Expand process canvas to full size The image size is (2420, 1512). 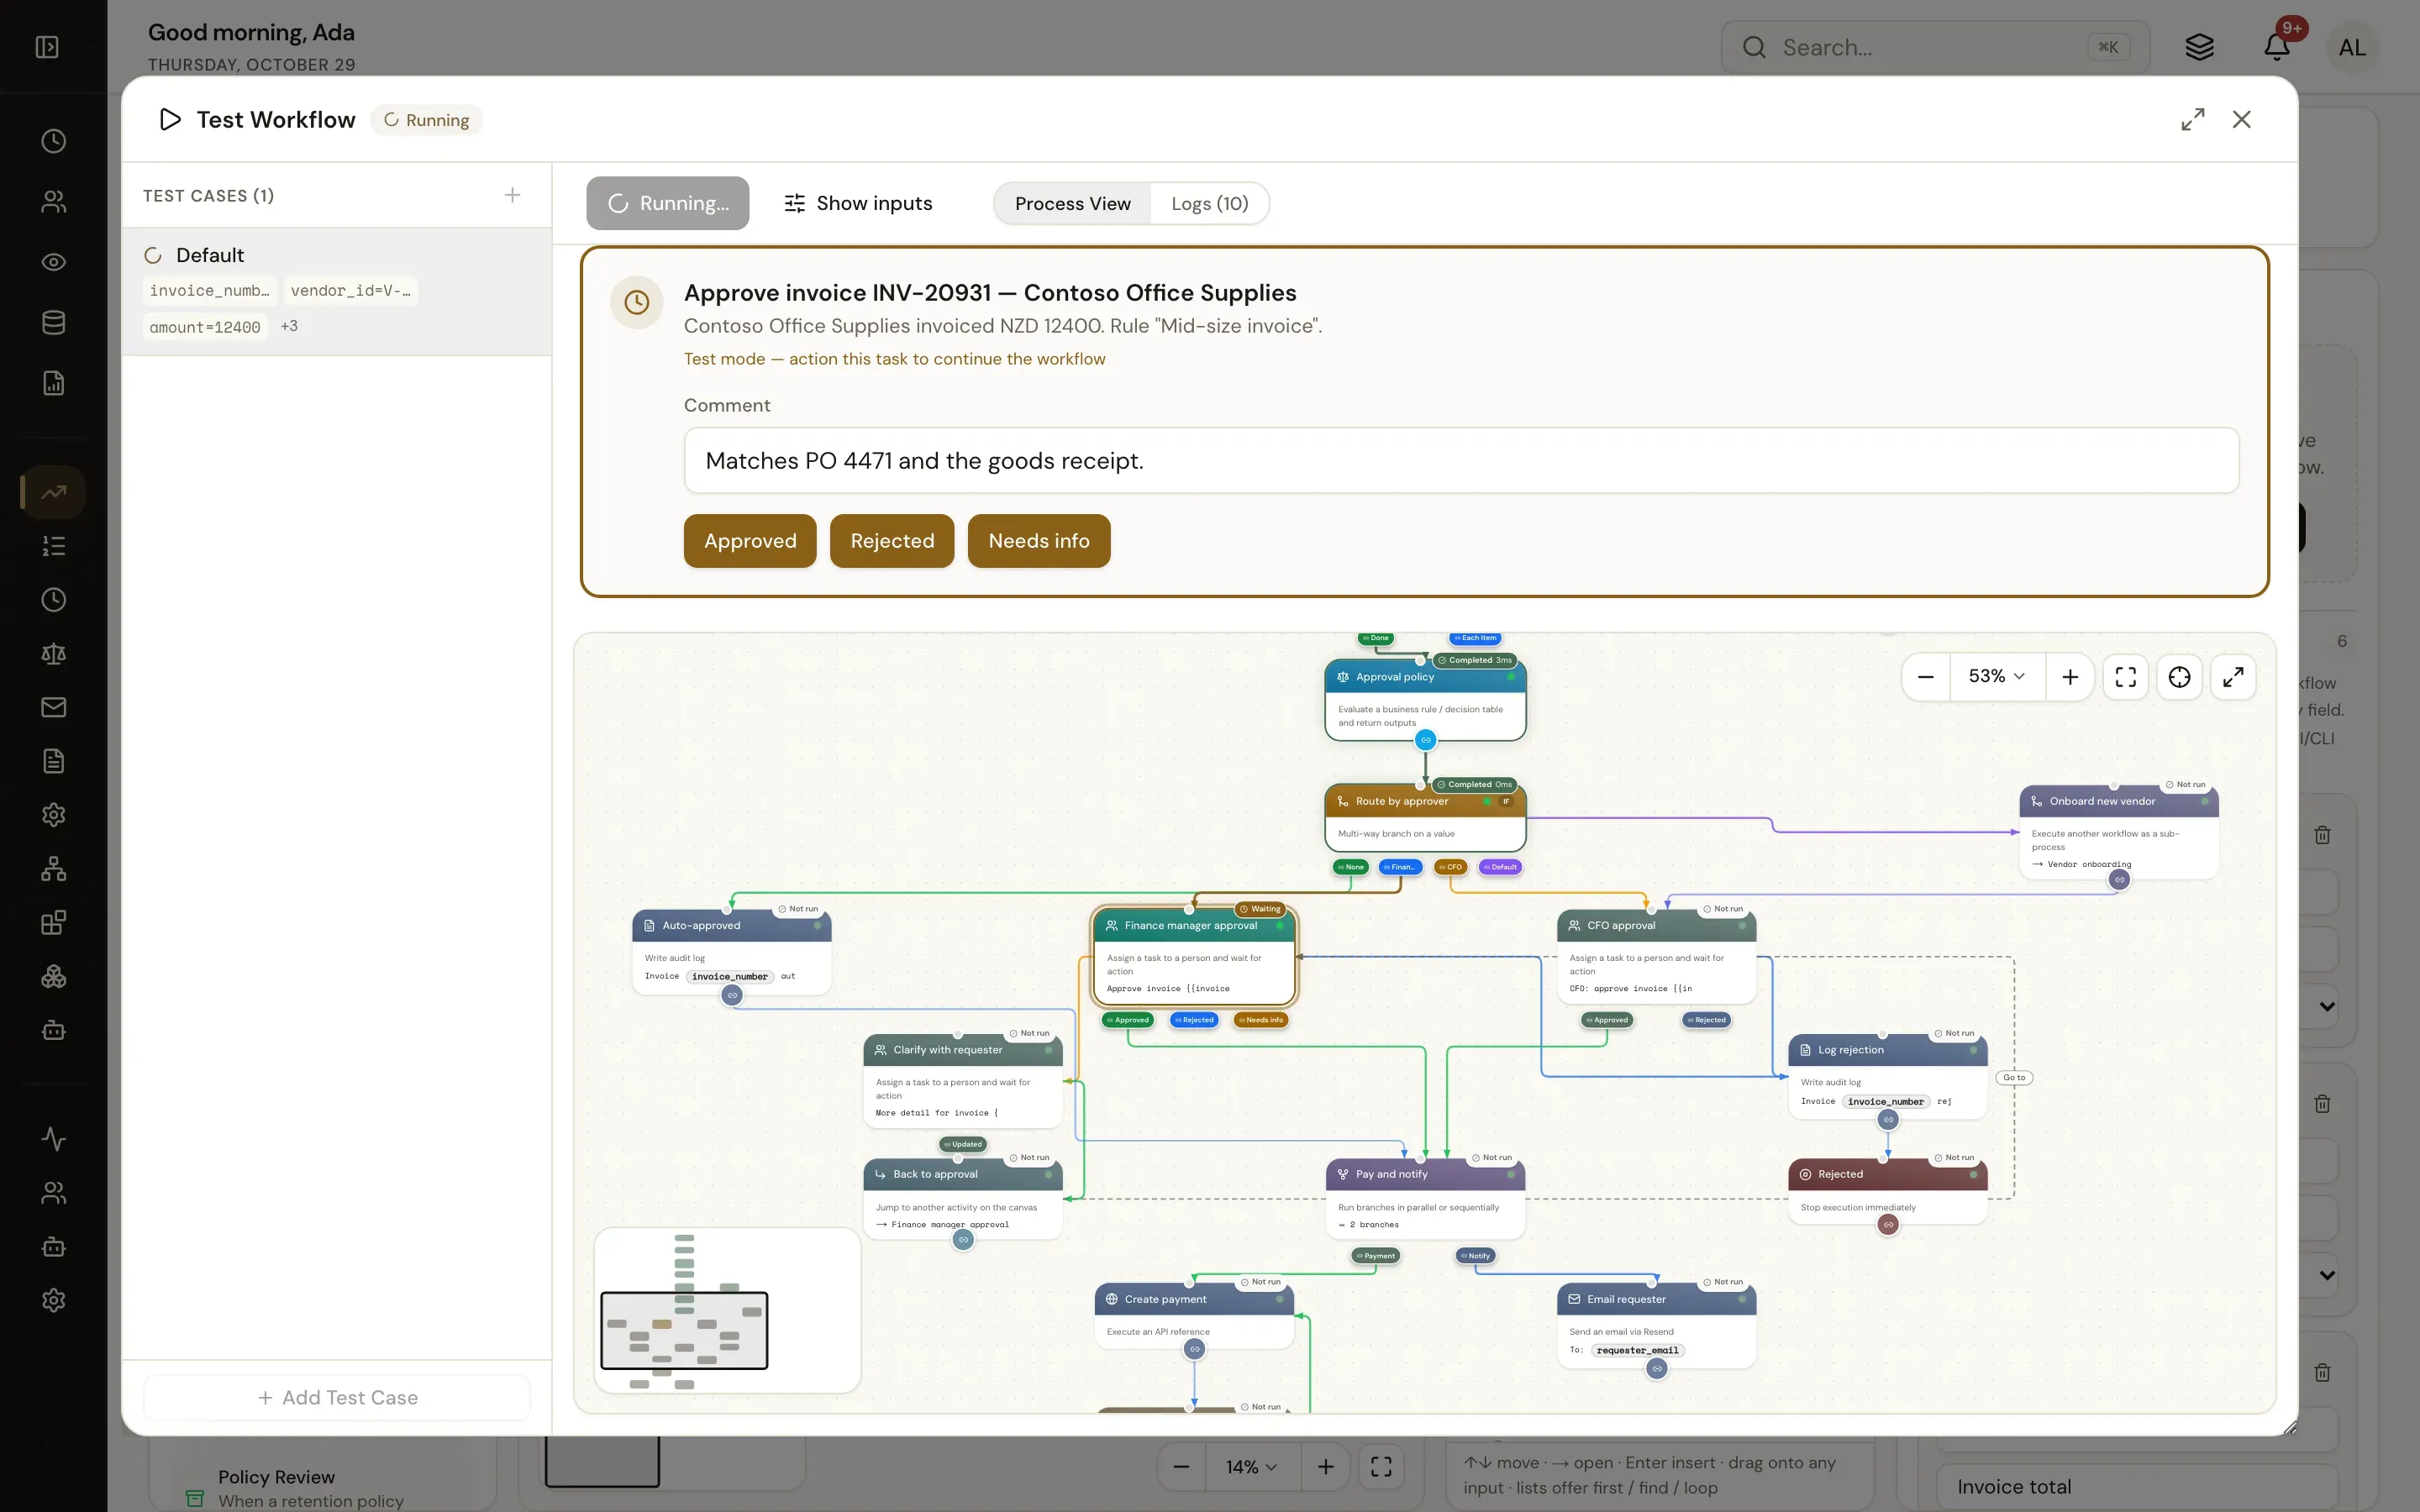[2233, 677]
